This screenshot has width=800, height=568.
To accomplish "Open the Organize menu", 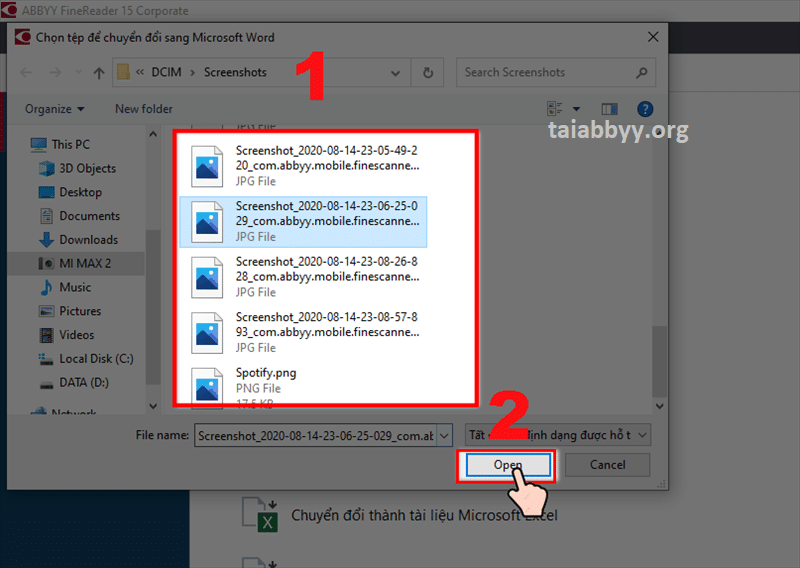I will click(55, 109).
